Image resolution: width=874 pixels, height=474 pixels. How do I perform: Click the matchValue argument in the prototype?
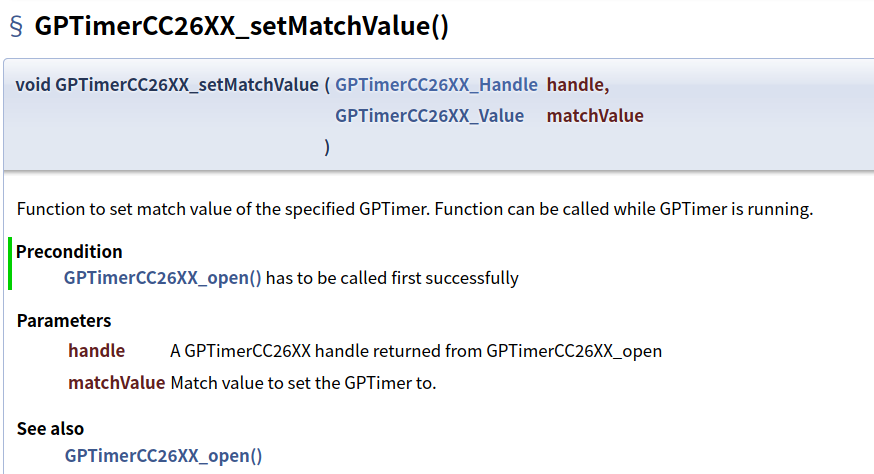(595, 116)
